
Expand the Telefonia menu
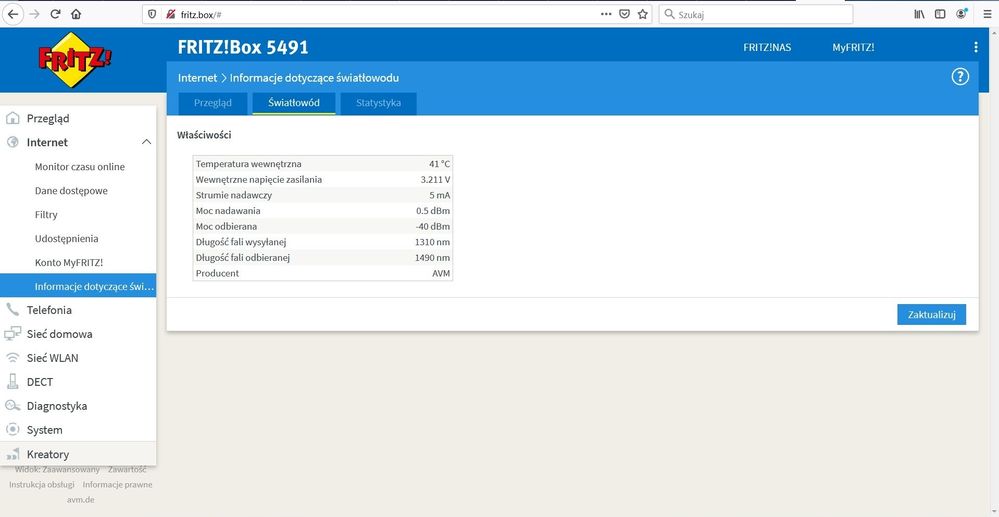[49, 310]
